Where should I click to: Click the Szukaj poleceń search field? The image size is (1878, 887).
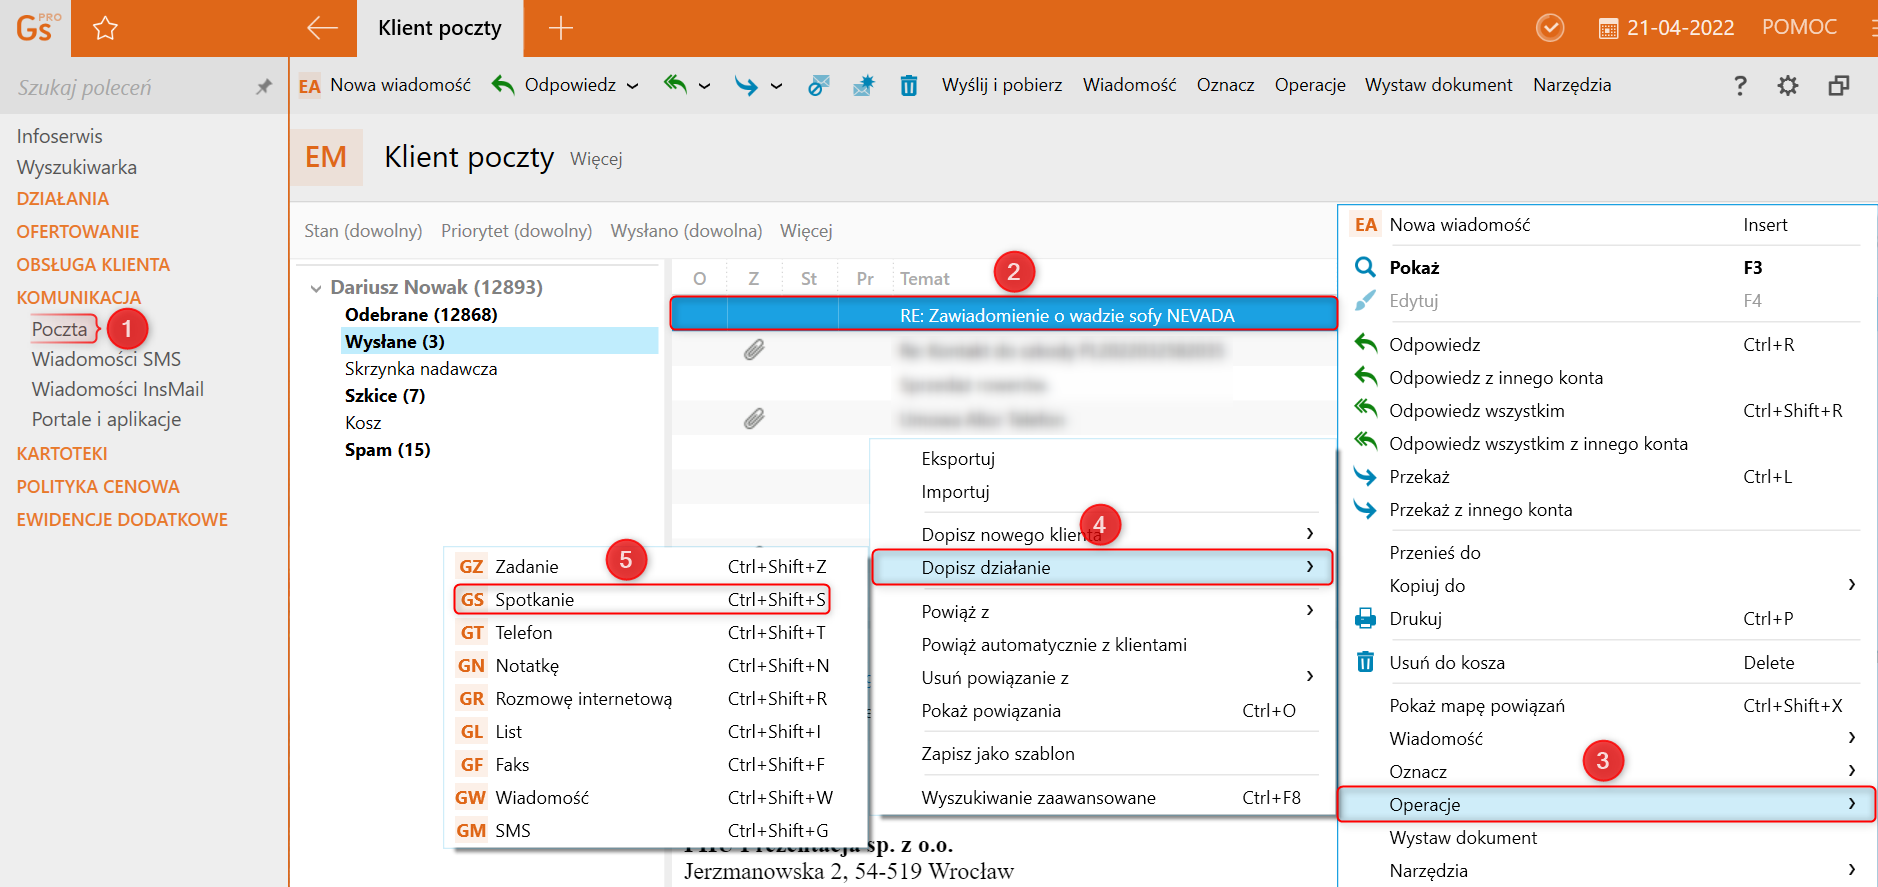130,88
